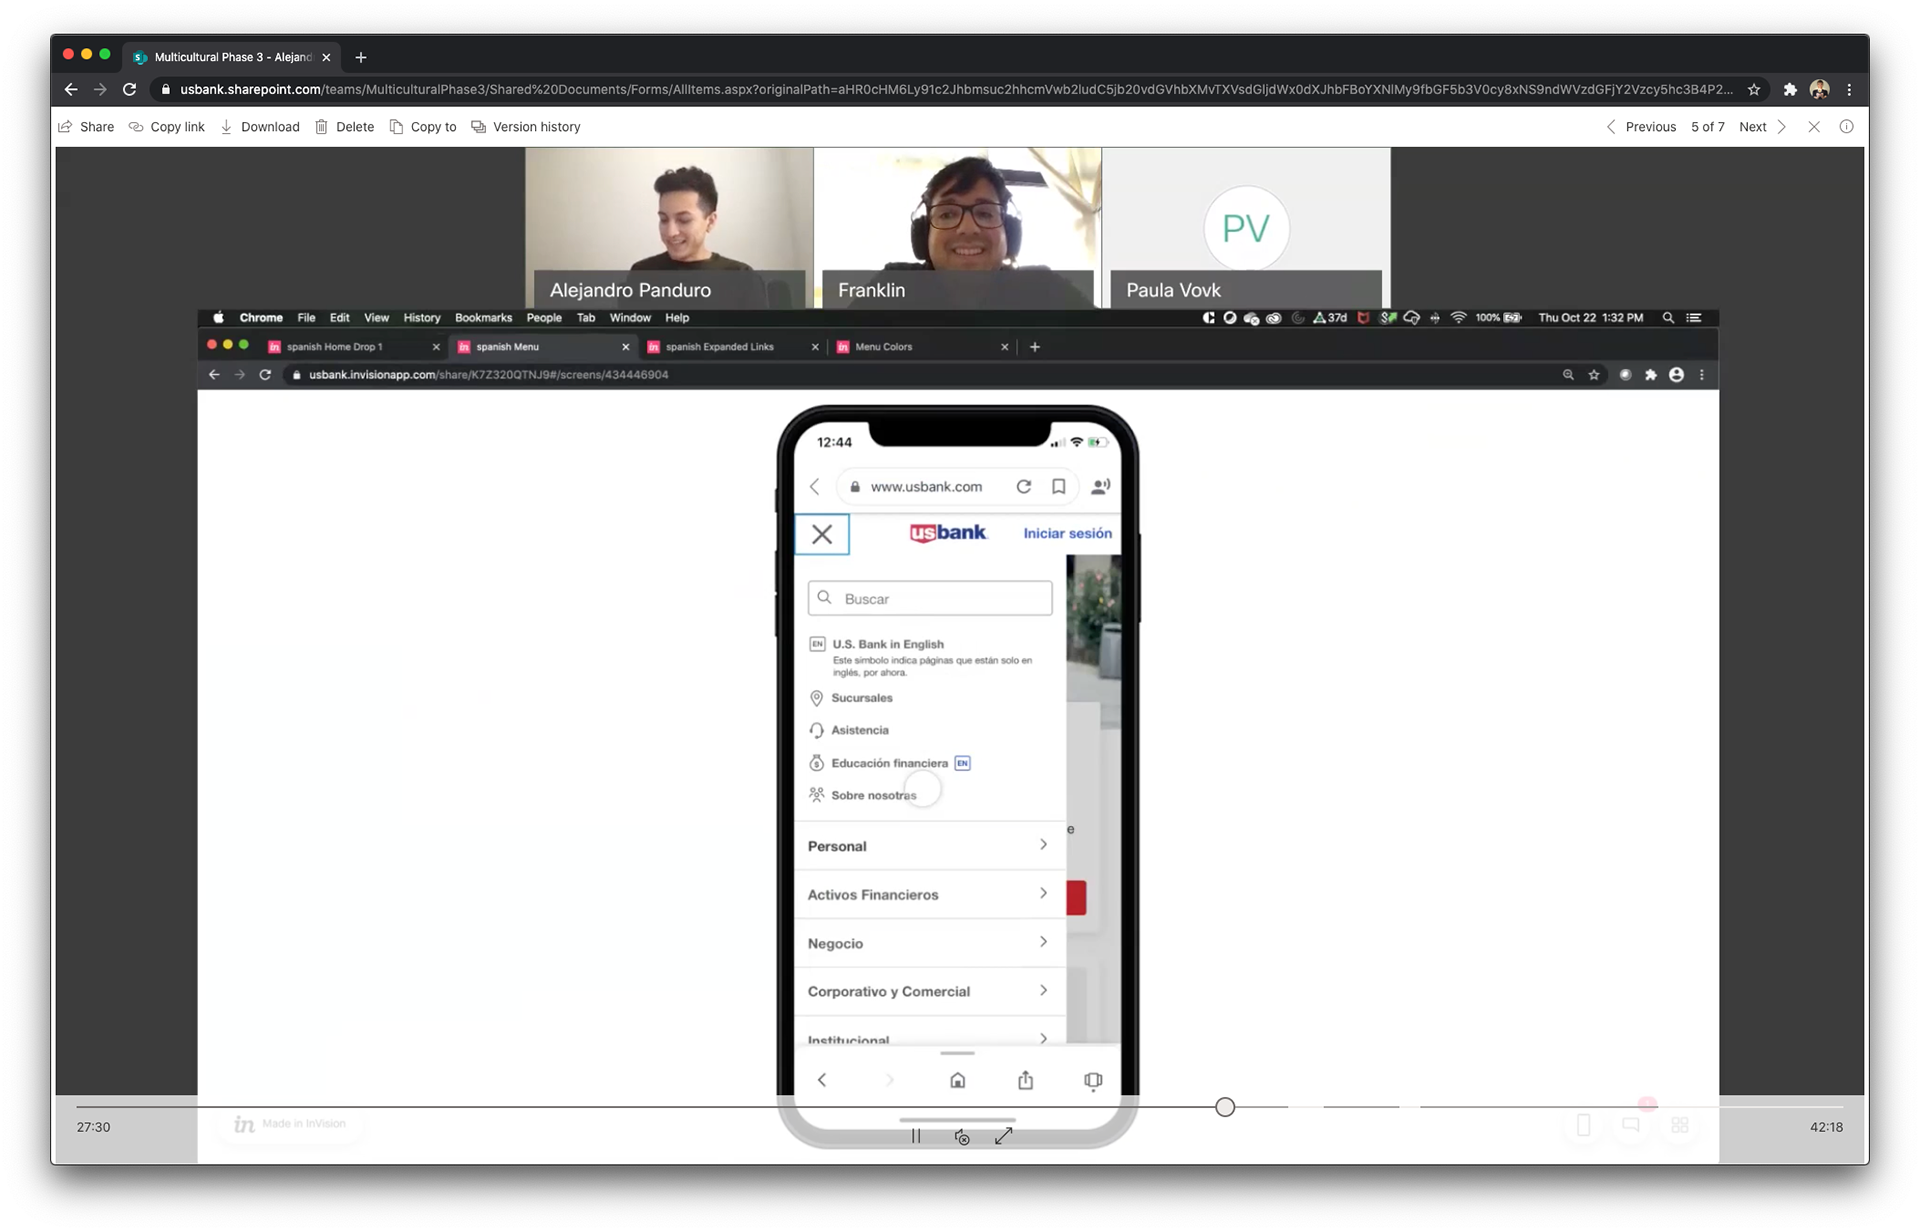Open video playback speed settings icon
This screenshot has width=1920, height=1232.
(962, 1137)
